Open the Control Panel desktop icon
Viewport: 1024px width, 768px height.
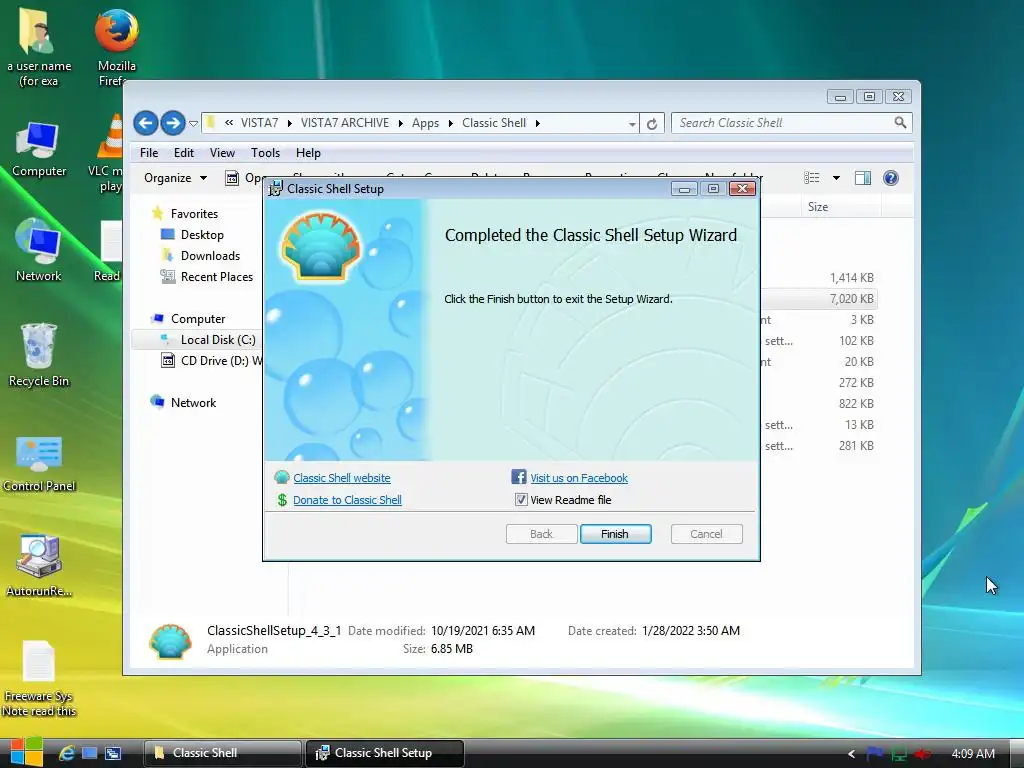39,463
